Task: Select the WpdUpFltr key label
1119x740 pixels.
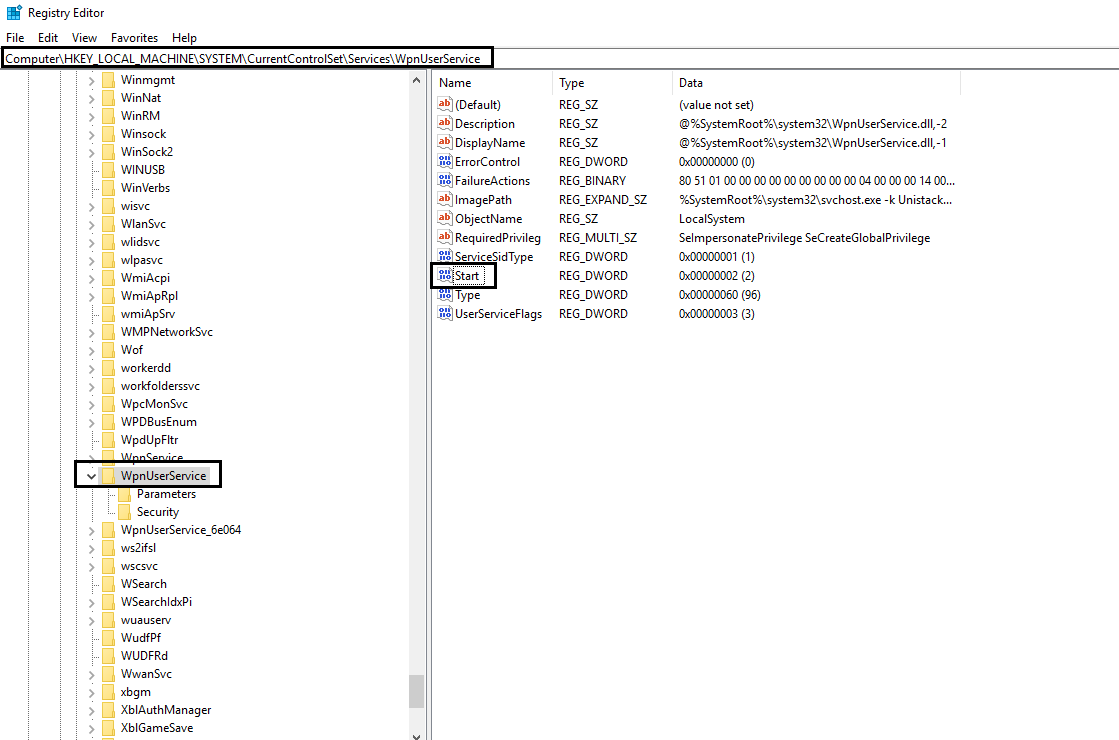Action: click(149, 440)
